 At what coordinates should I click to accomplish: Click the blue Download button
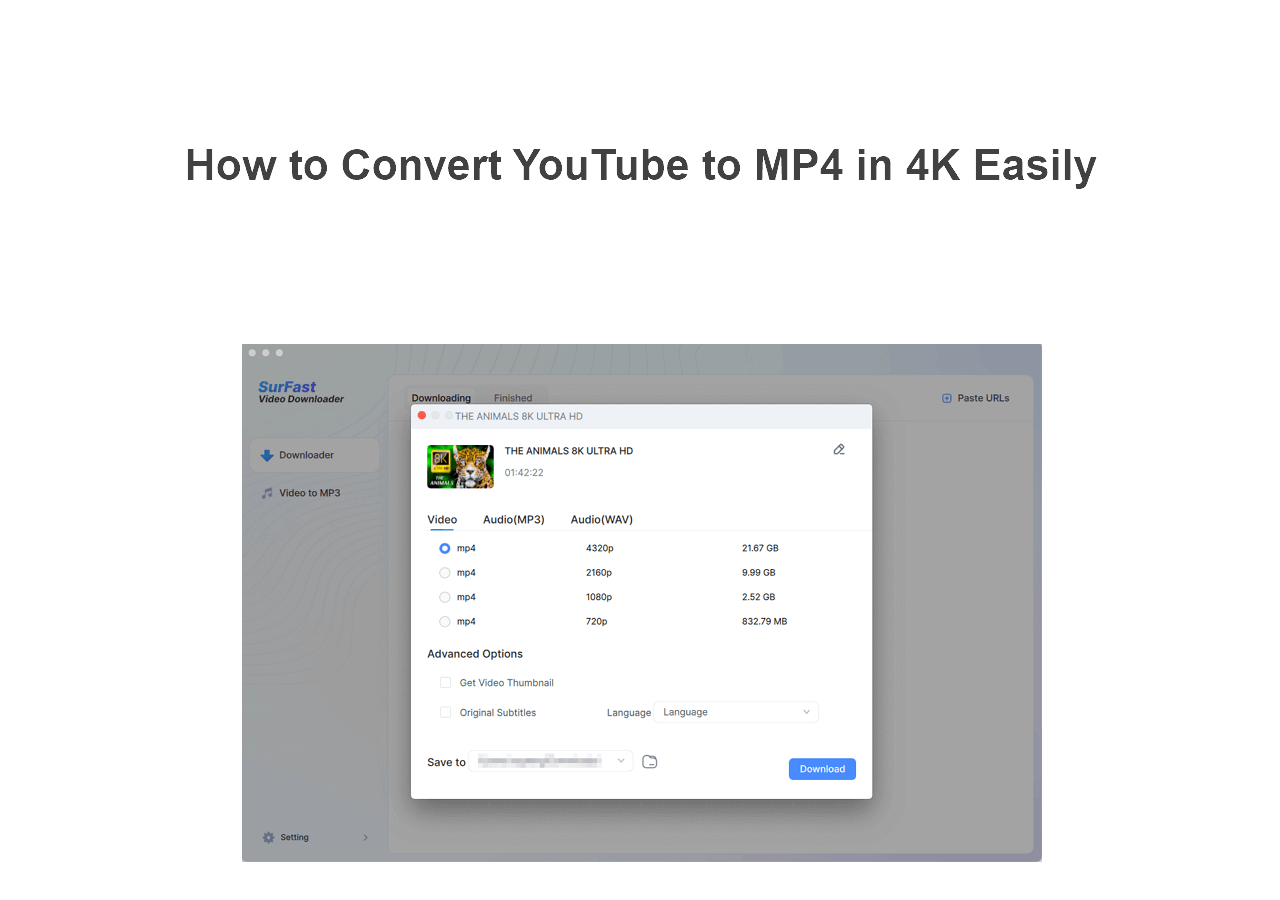(x=822, y=769)
